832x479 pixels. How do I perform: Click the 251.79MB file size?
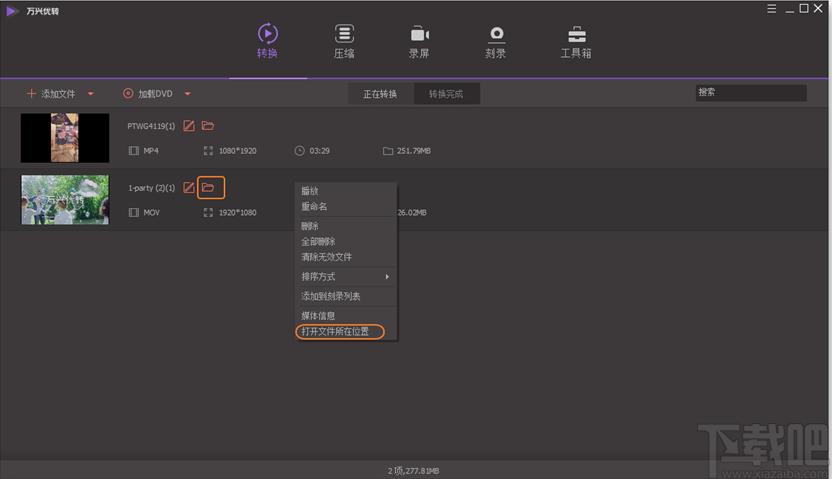coord(414,151)
